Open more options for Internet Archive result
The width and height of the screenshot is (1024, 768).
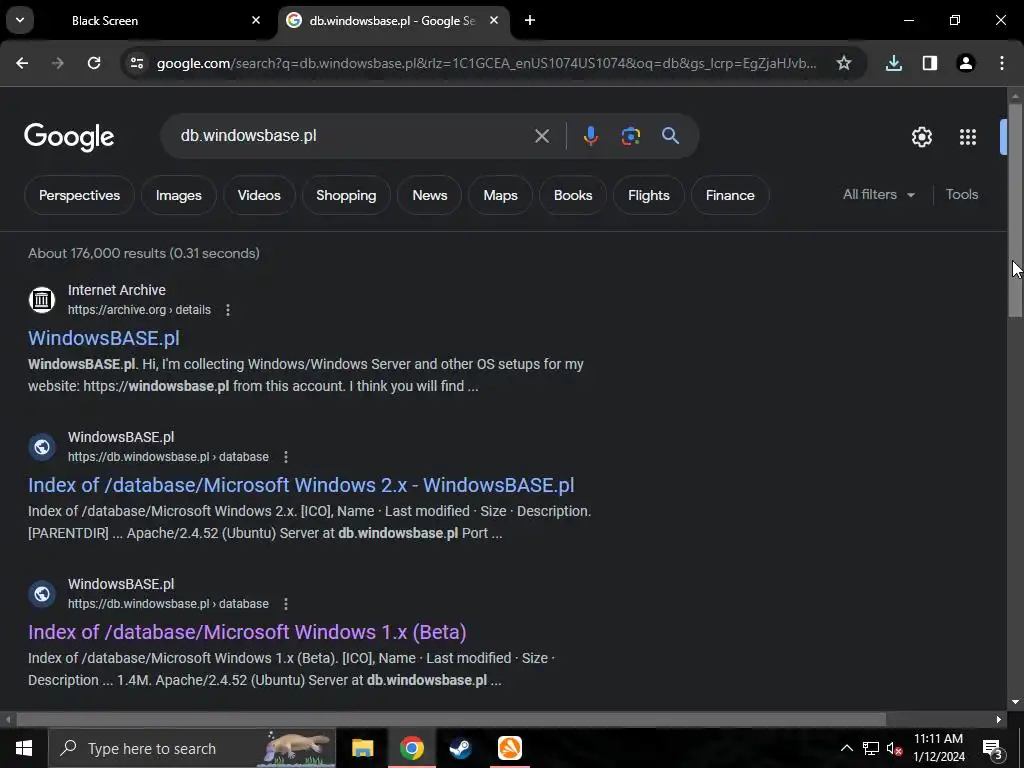click(227, 310)
